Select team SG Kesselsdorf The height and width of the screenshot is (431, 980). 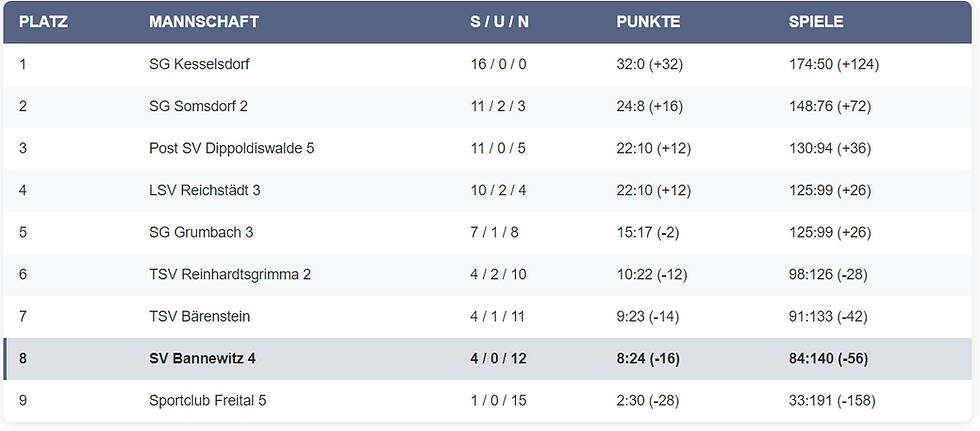point(199,64)
